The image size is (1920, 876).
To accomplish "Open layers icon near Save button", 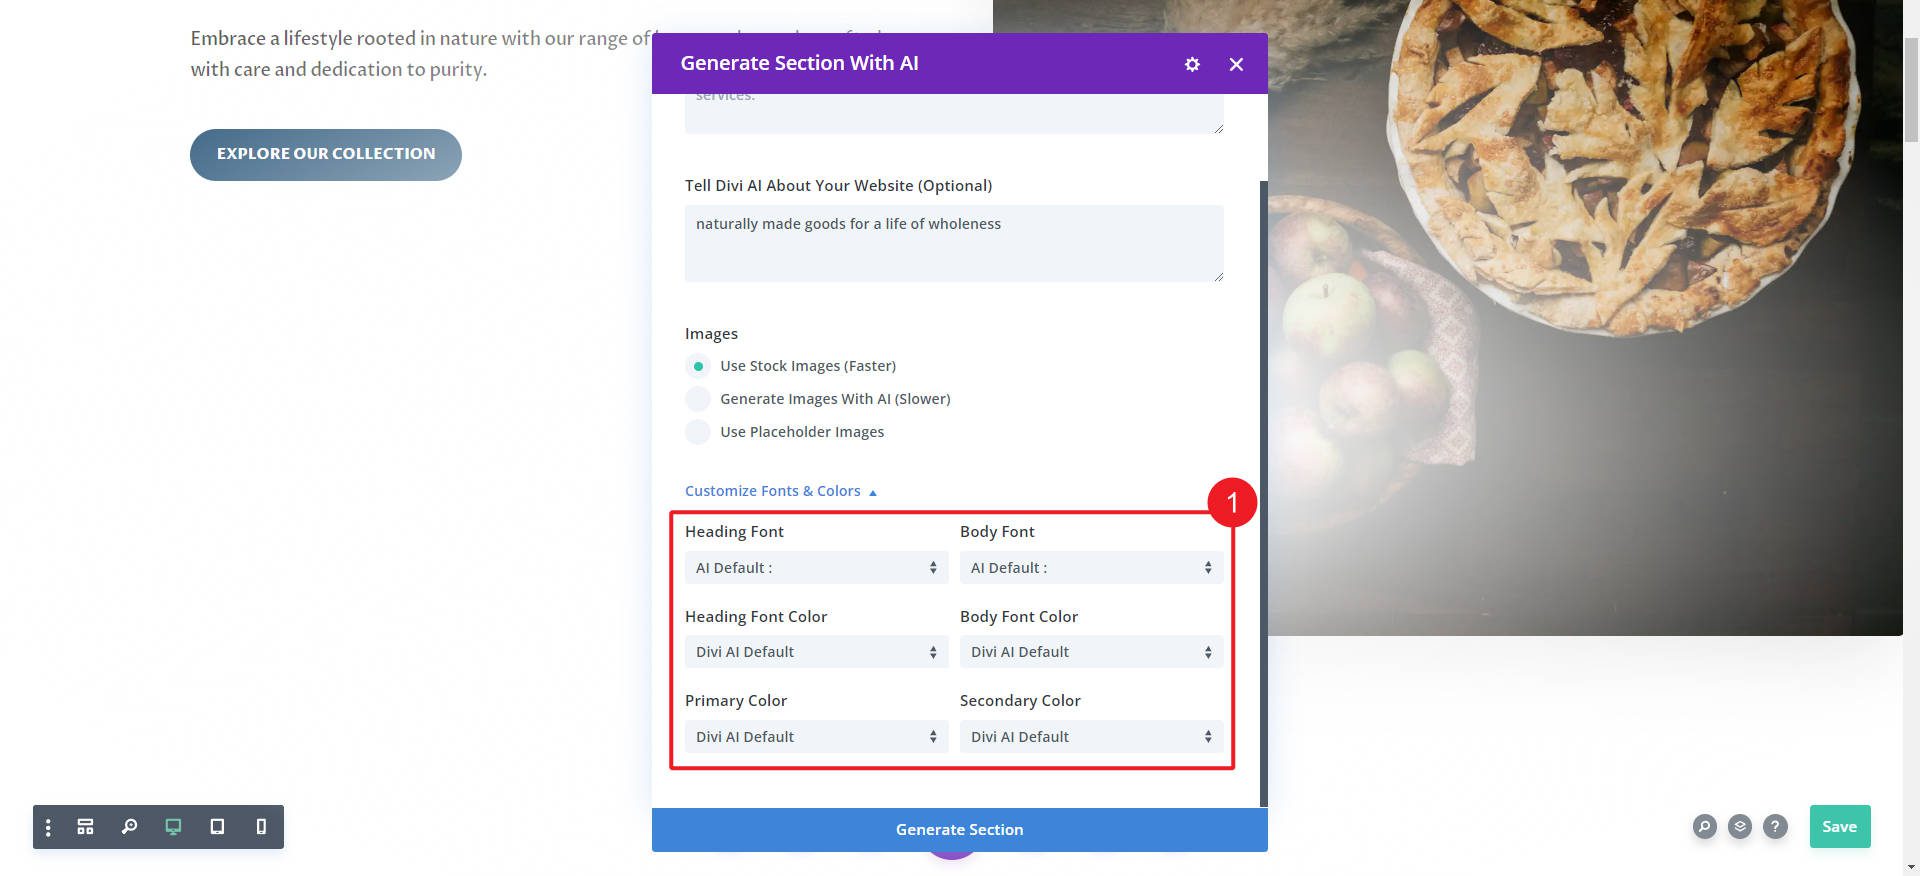I will (x=1740, y=827).
